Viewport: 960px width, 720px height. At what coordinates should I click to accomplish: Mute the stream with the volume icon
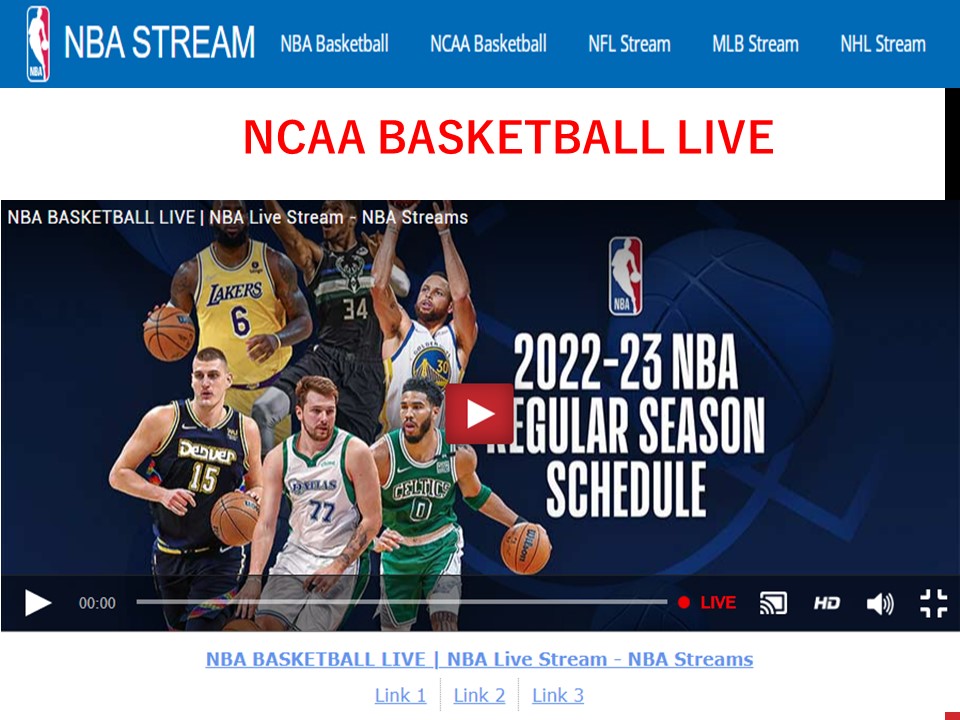click(879, 602)
